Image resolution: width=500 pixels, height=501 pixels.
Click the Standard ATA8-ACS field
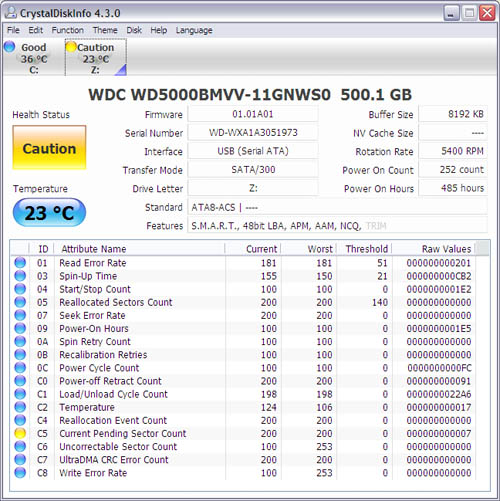[x=337, y=207]
